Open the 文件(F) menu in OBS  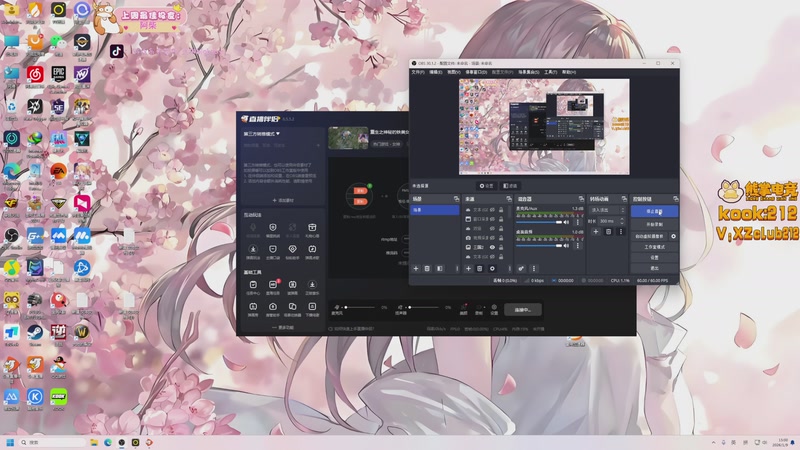pos(418,72)
